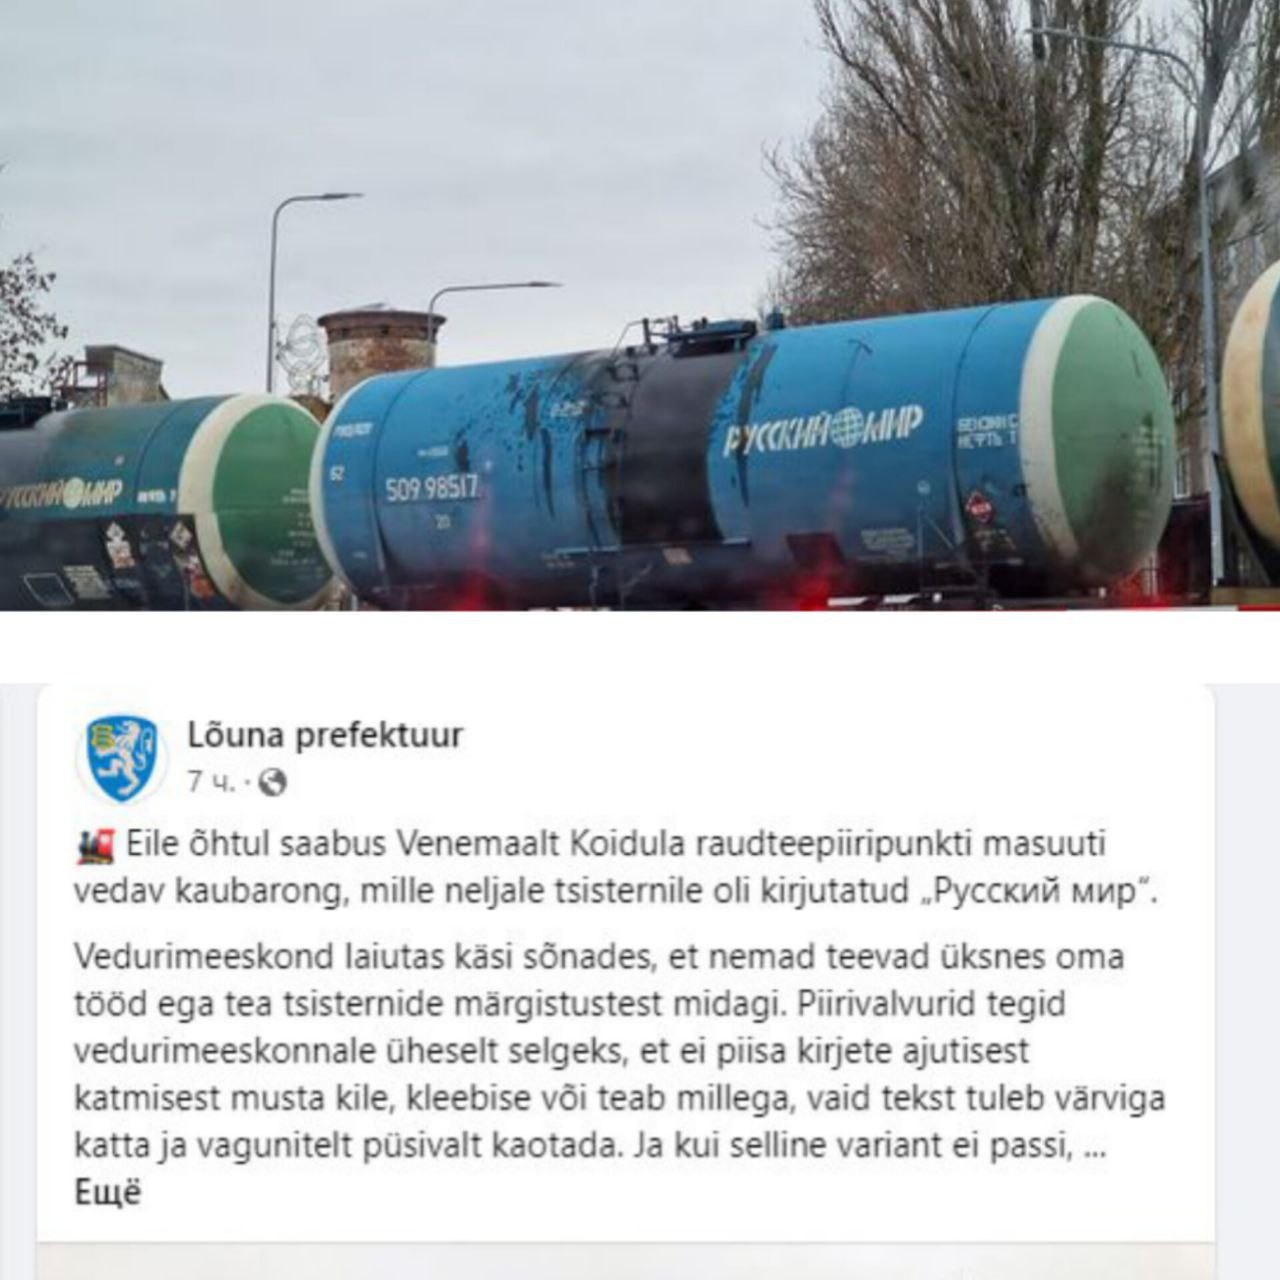1280x1280 pixels.
Task: Click the Русский мир logo on blue tanker
Action: 822,429
